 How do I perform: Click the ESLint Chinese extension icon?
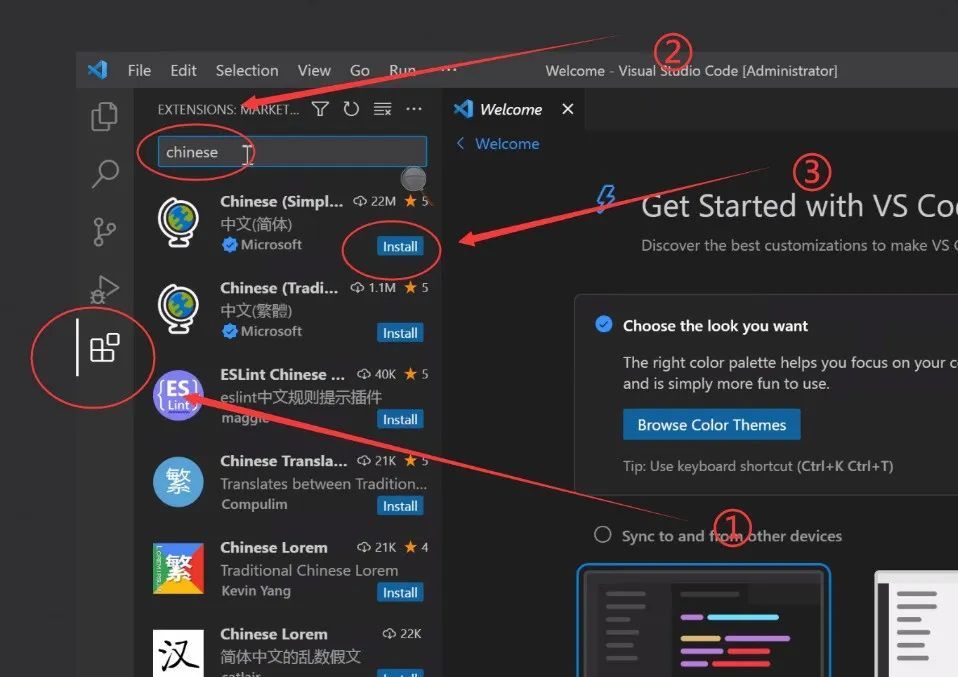tap(178, 395)
